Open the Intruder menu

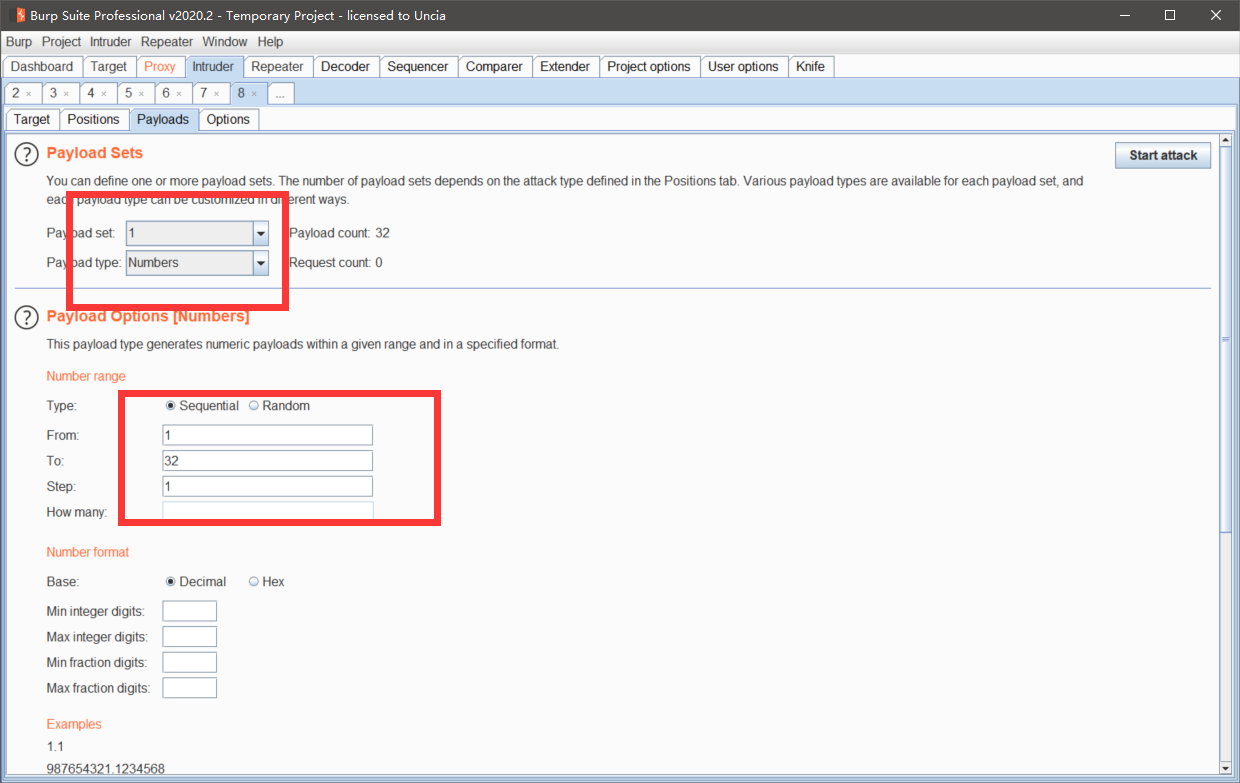pyautogui.click(x=111, y=42)
